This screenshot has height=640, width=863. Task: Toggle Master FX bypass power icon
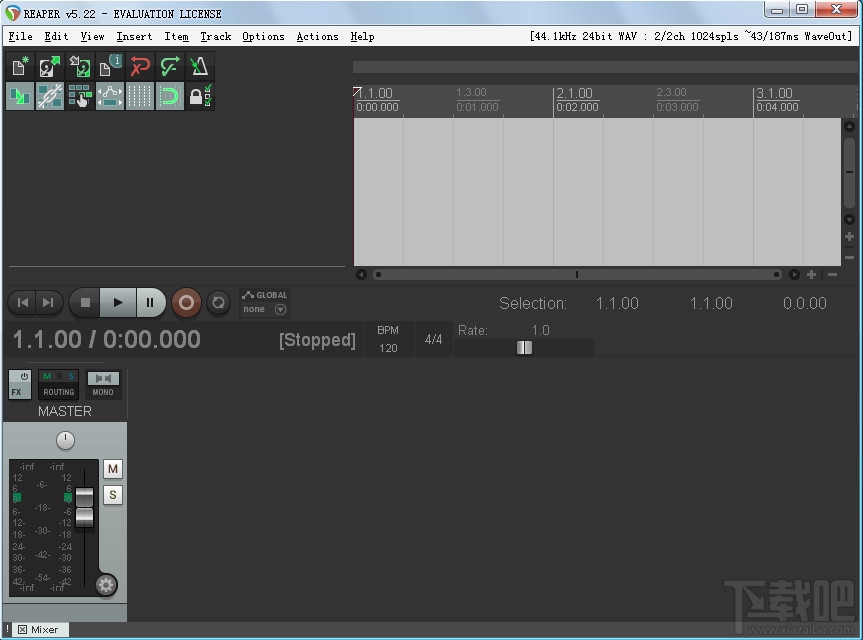(24, 377)
